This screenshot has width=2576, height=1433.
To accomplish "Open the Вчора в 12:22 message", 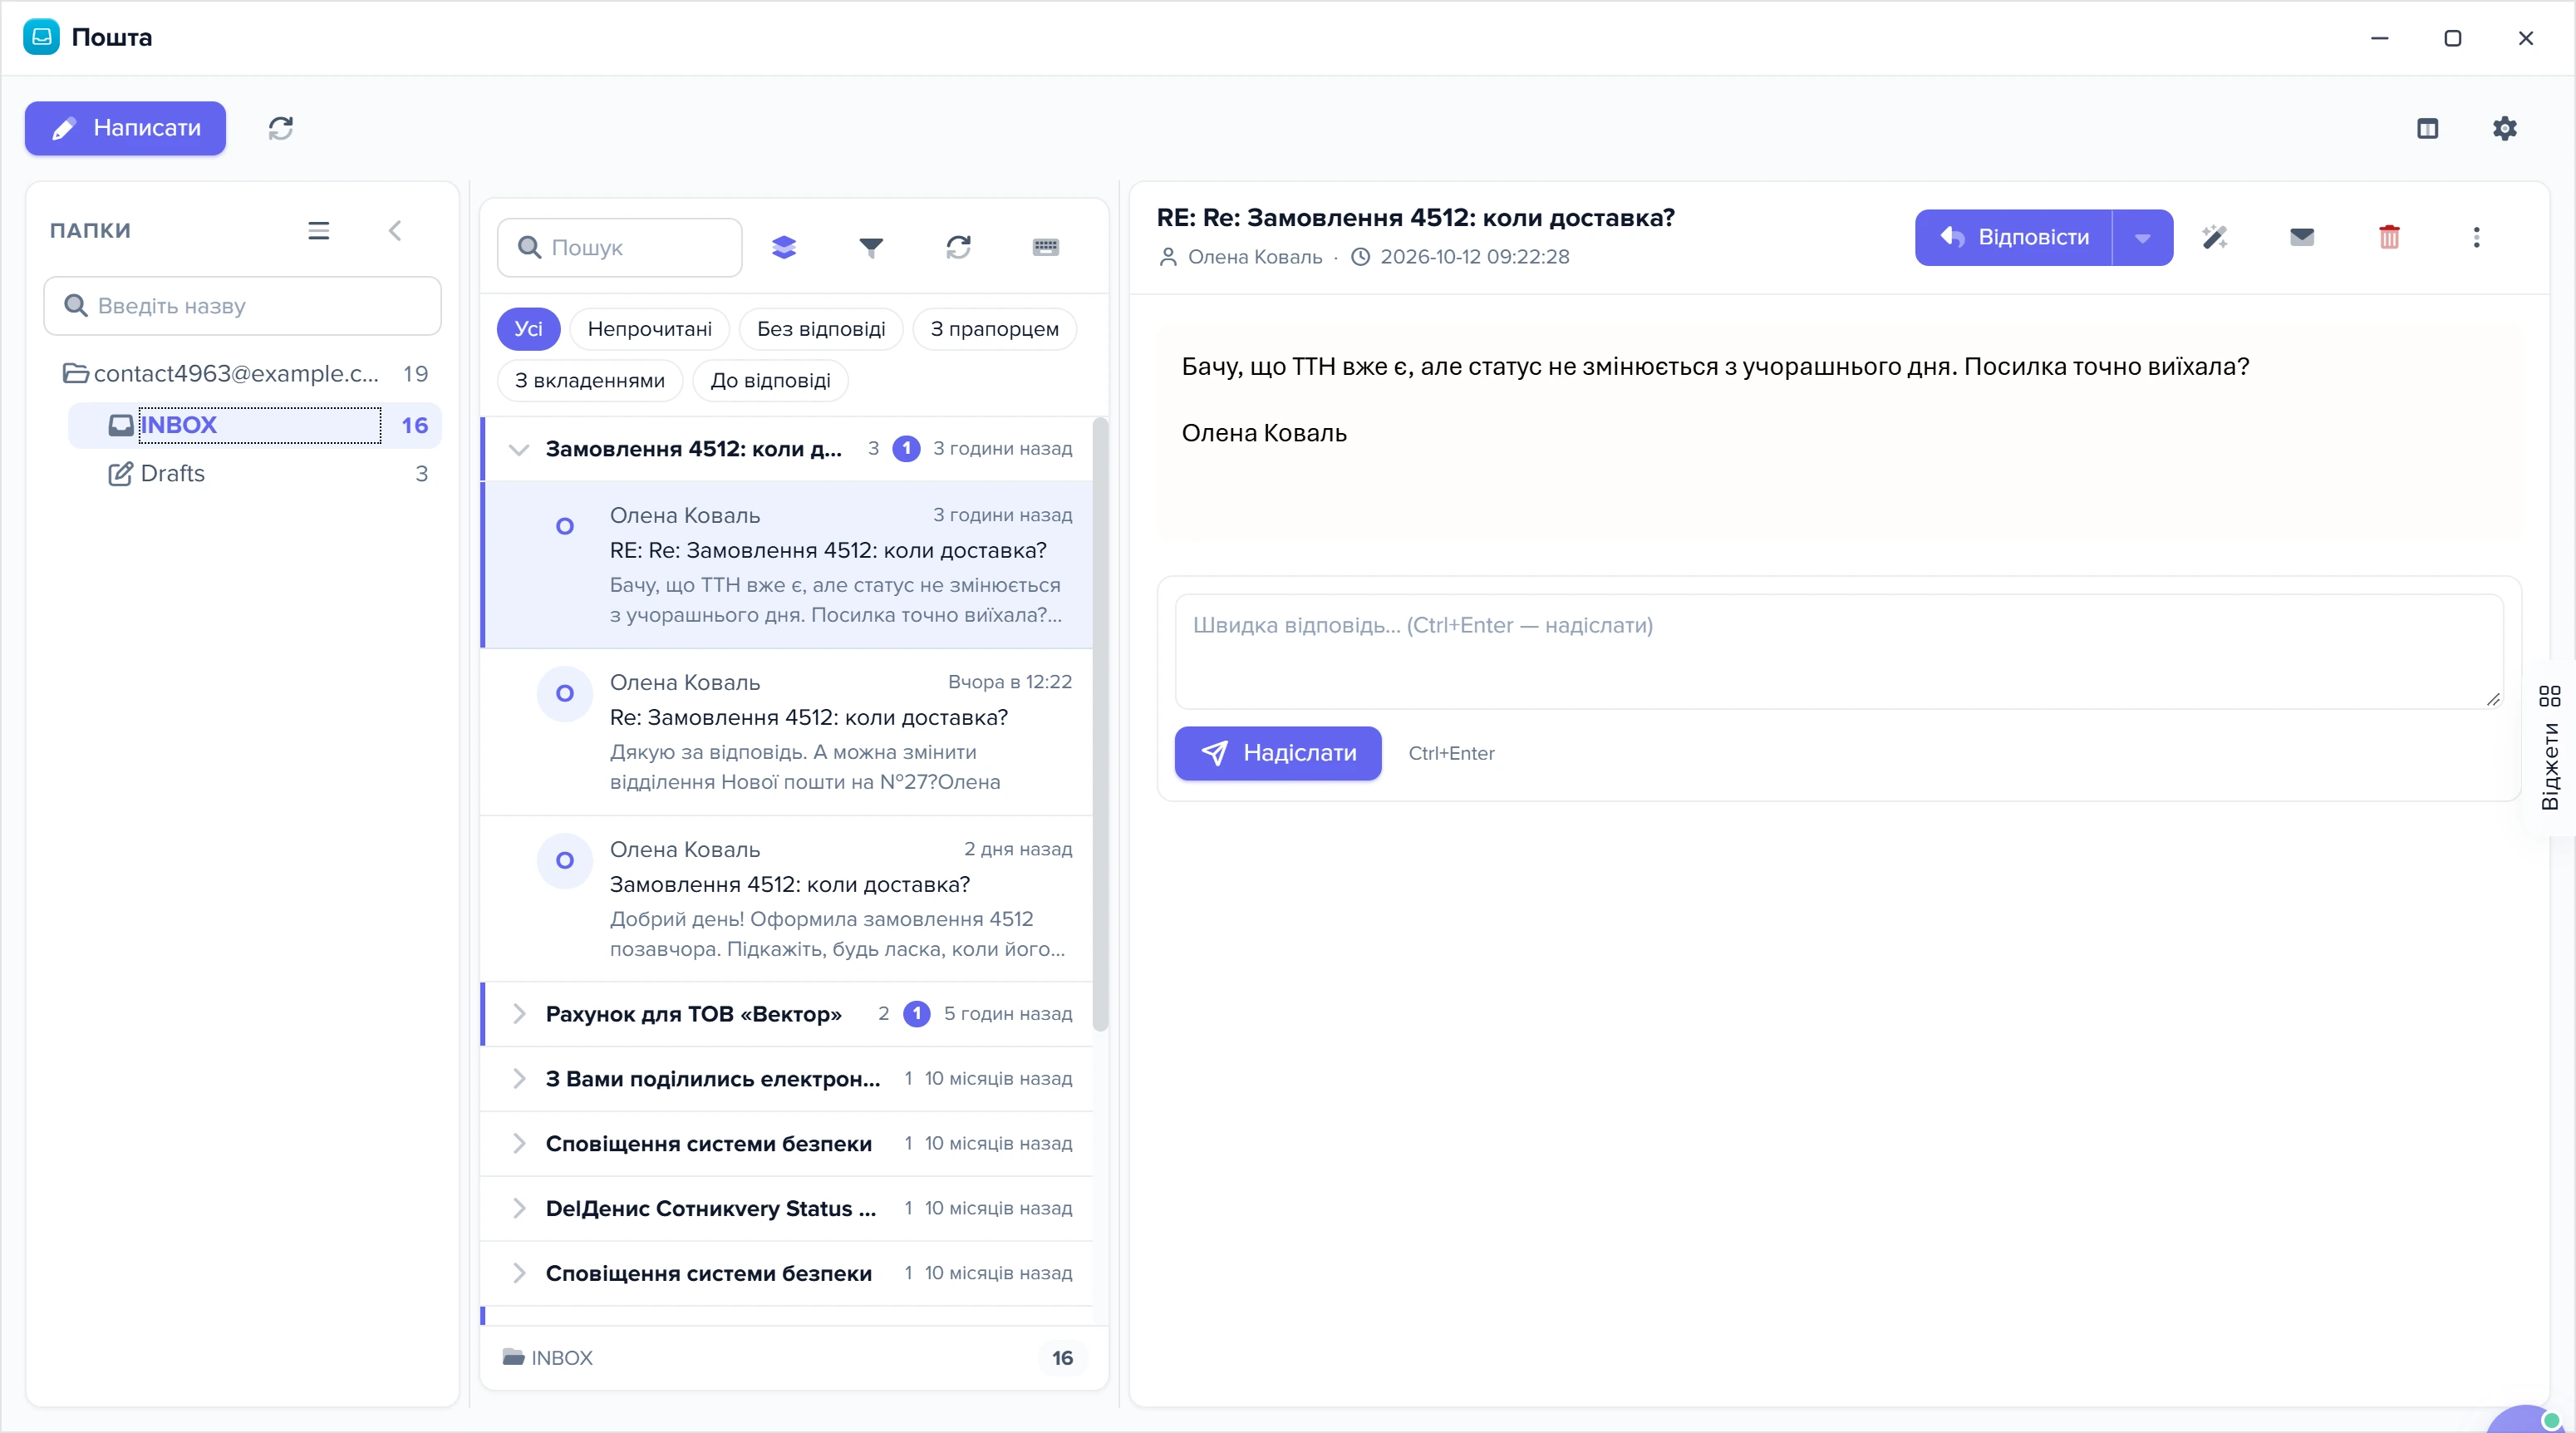I will pyautogui.click(x=787, y=732).
